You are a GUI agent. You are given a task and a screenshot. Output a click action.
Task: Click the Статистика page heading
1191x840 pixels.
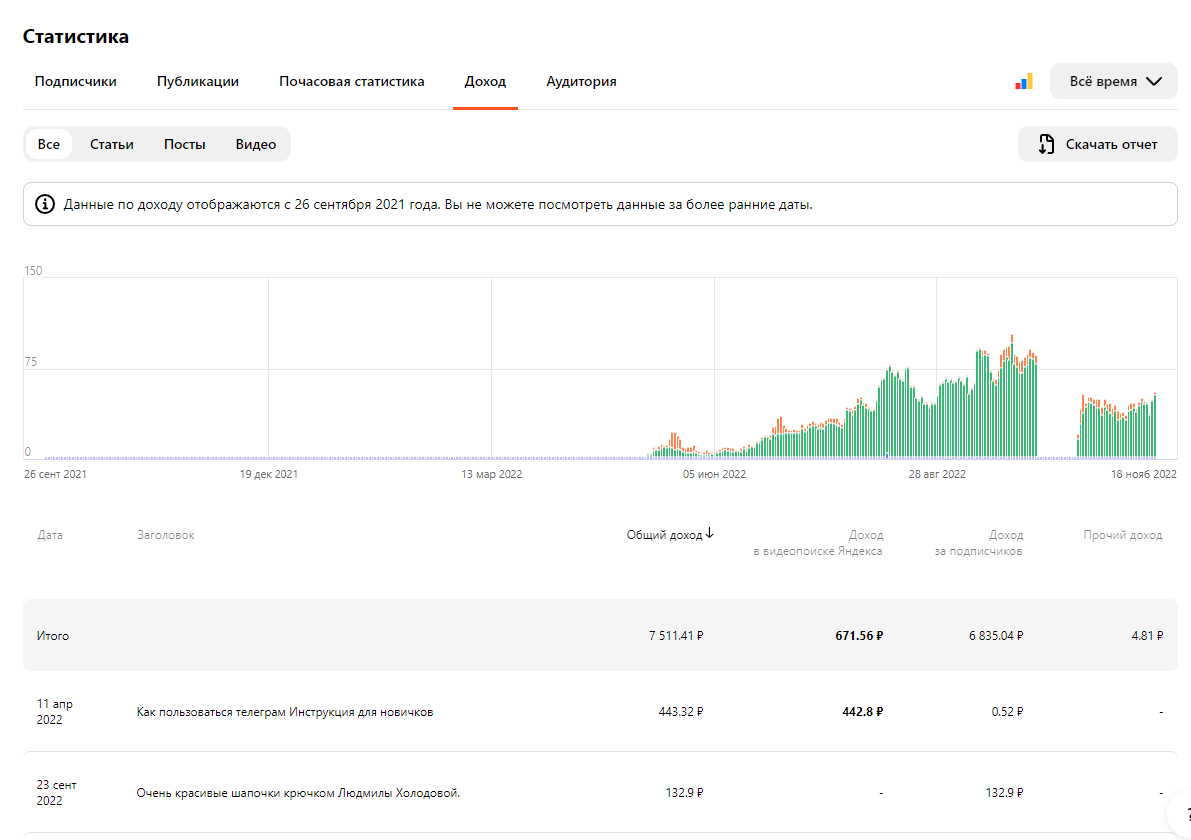76,36
